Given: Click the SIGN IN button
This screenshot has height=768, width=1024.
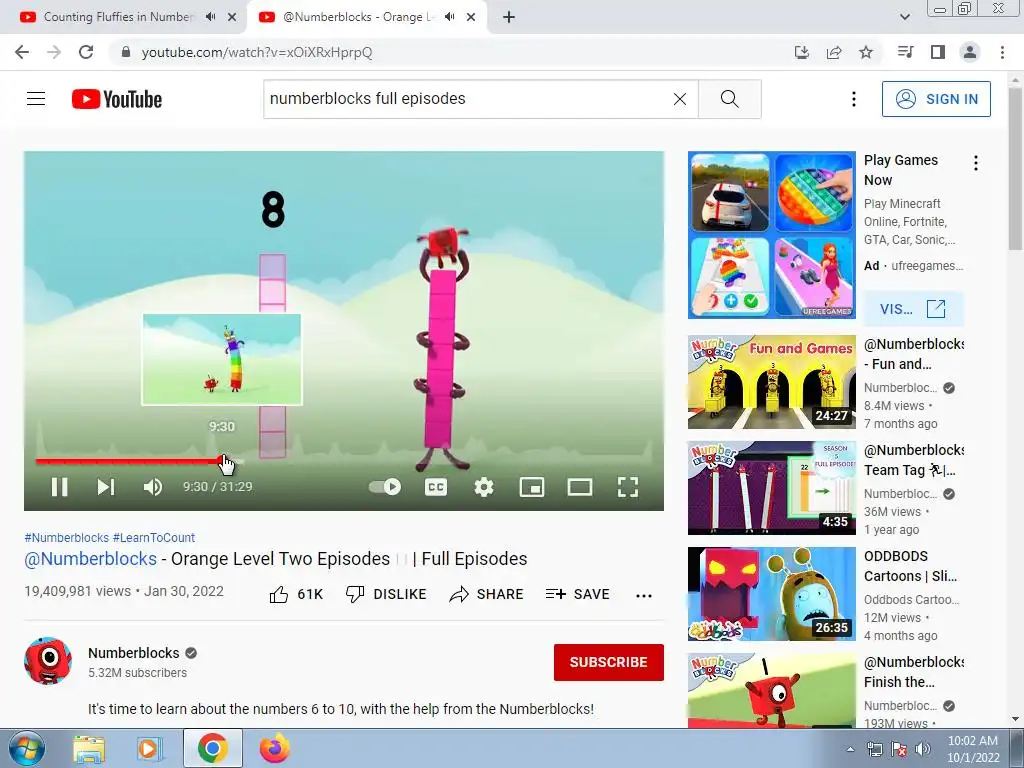Looking at the screenshot, I should click(936, 99).
